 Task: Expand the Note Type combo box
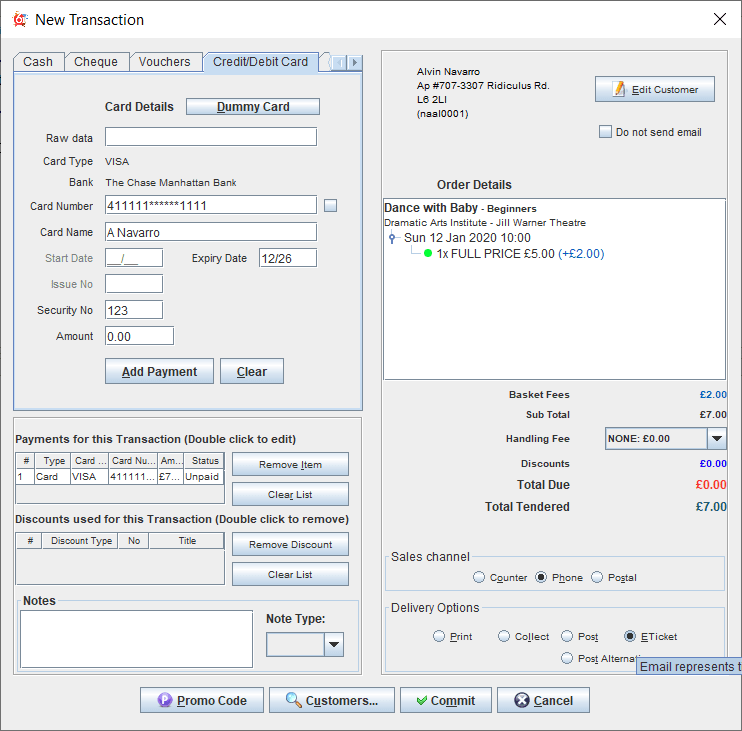(x=334, y=645)
